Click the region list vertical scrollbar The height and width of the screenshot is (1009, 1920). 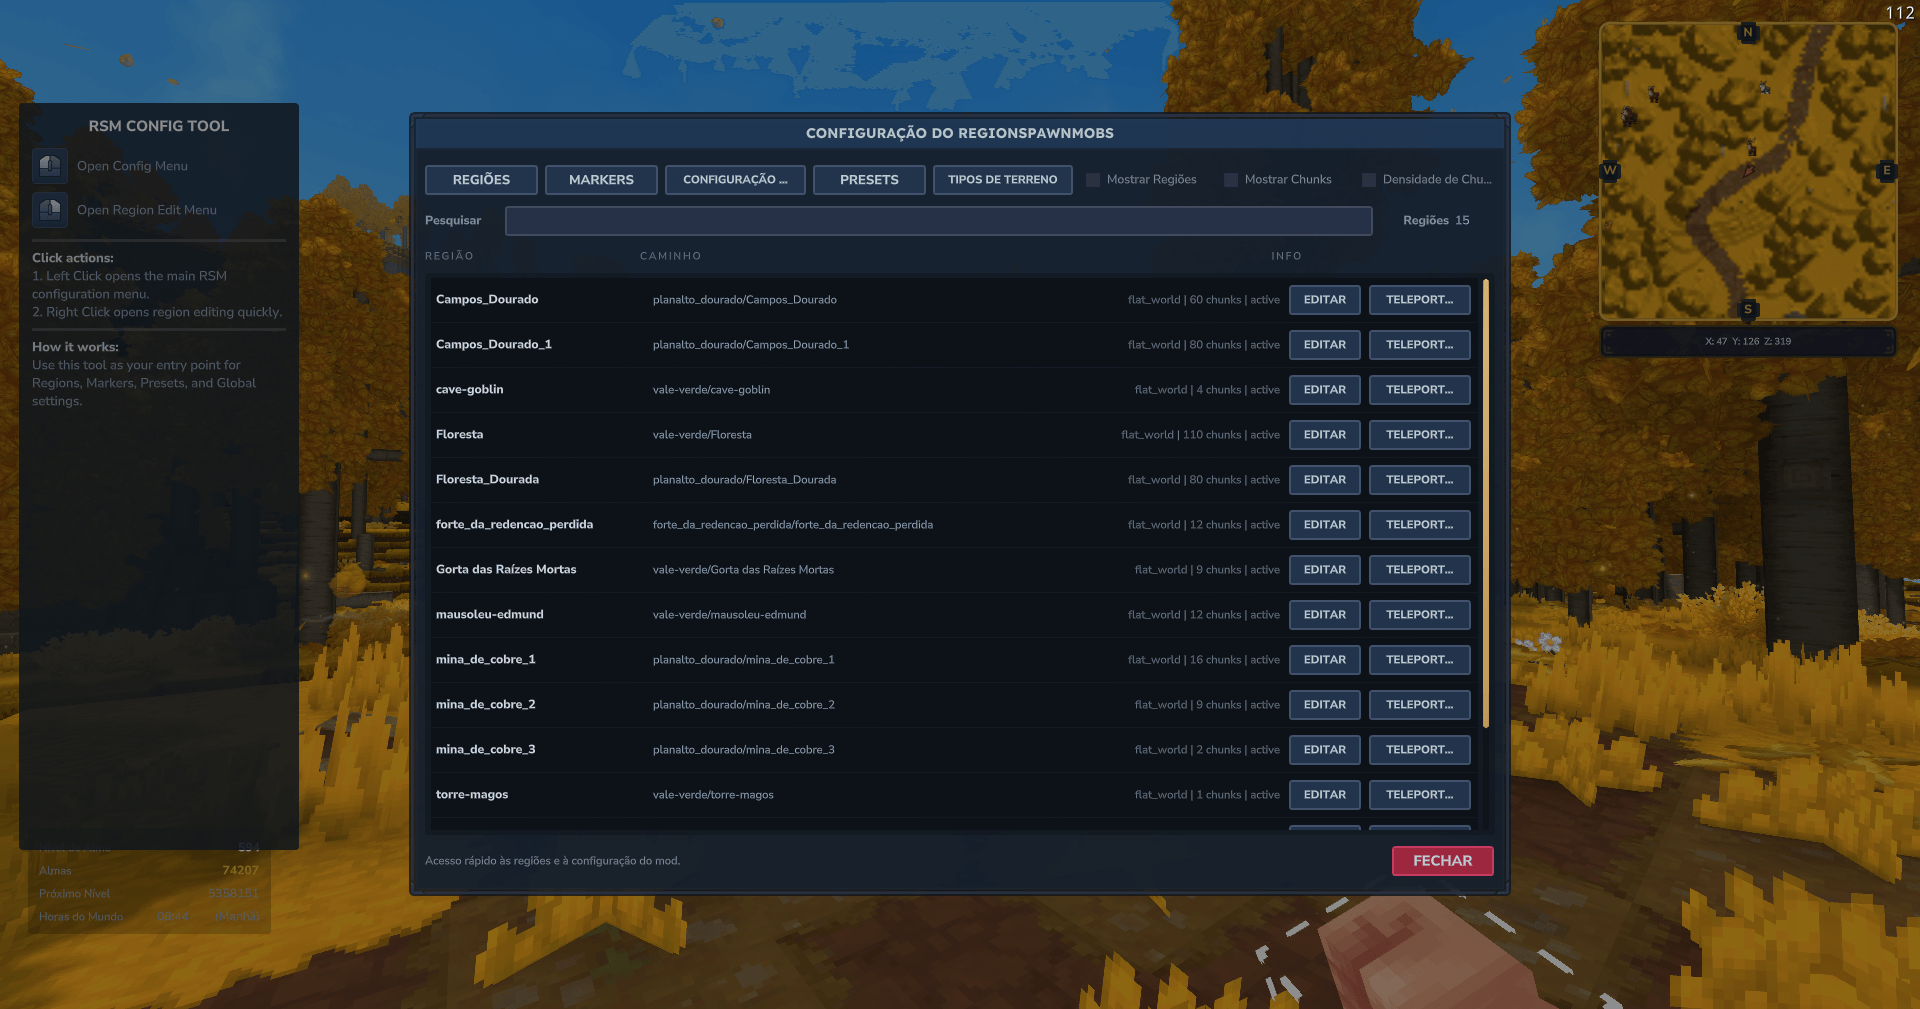(1486, 503)
